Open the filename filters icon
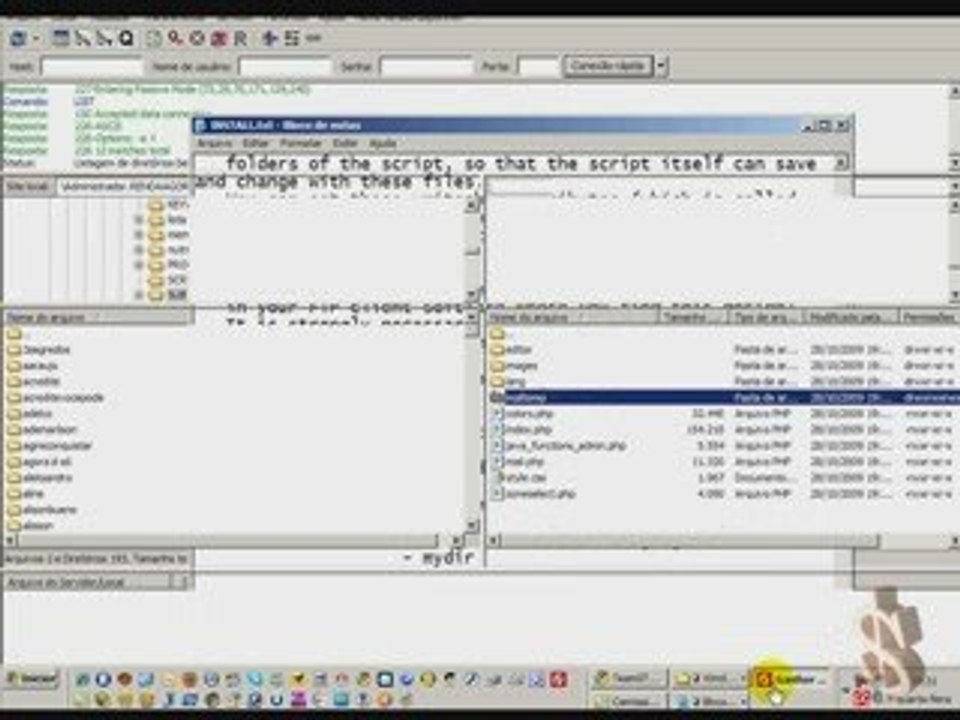 click(269, 39)
